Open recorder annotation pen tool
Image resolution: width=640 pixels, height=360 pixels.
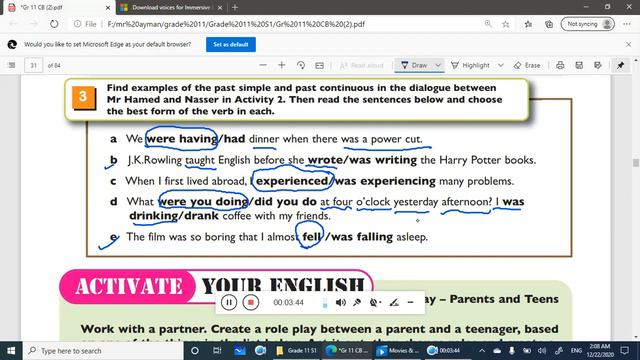(x=394, y=302)
